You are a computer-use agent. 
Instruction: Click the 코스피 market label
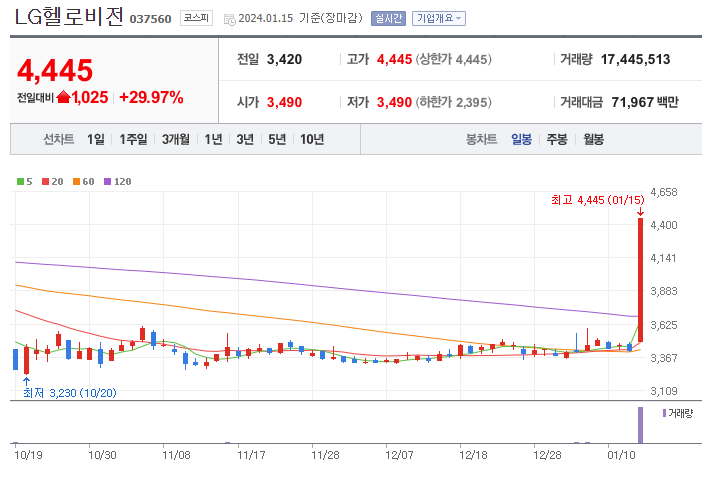(197, 18)
